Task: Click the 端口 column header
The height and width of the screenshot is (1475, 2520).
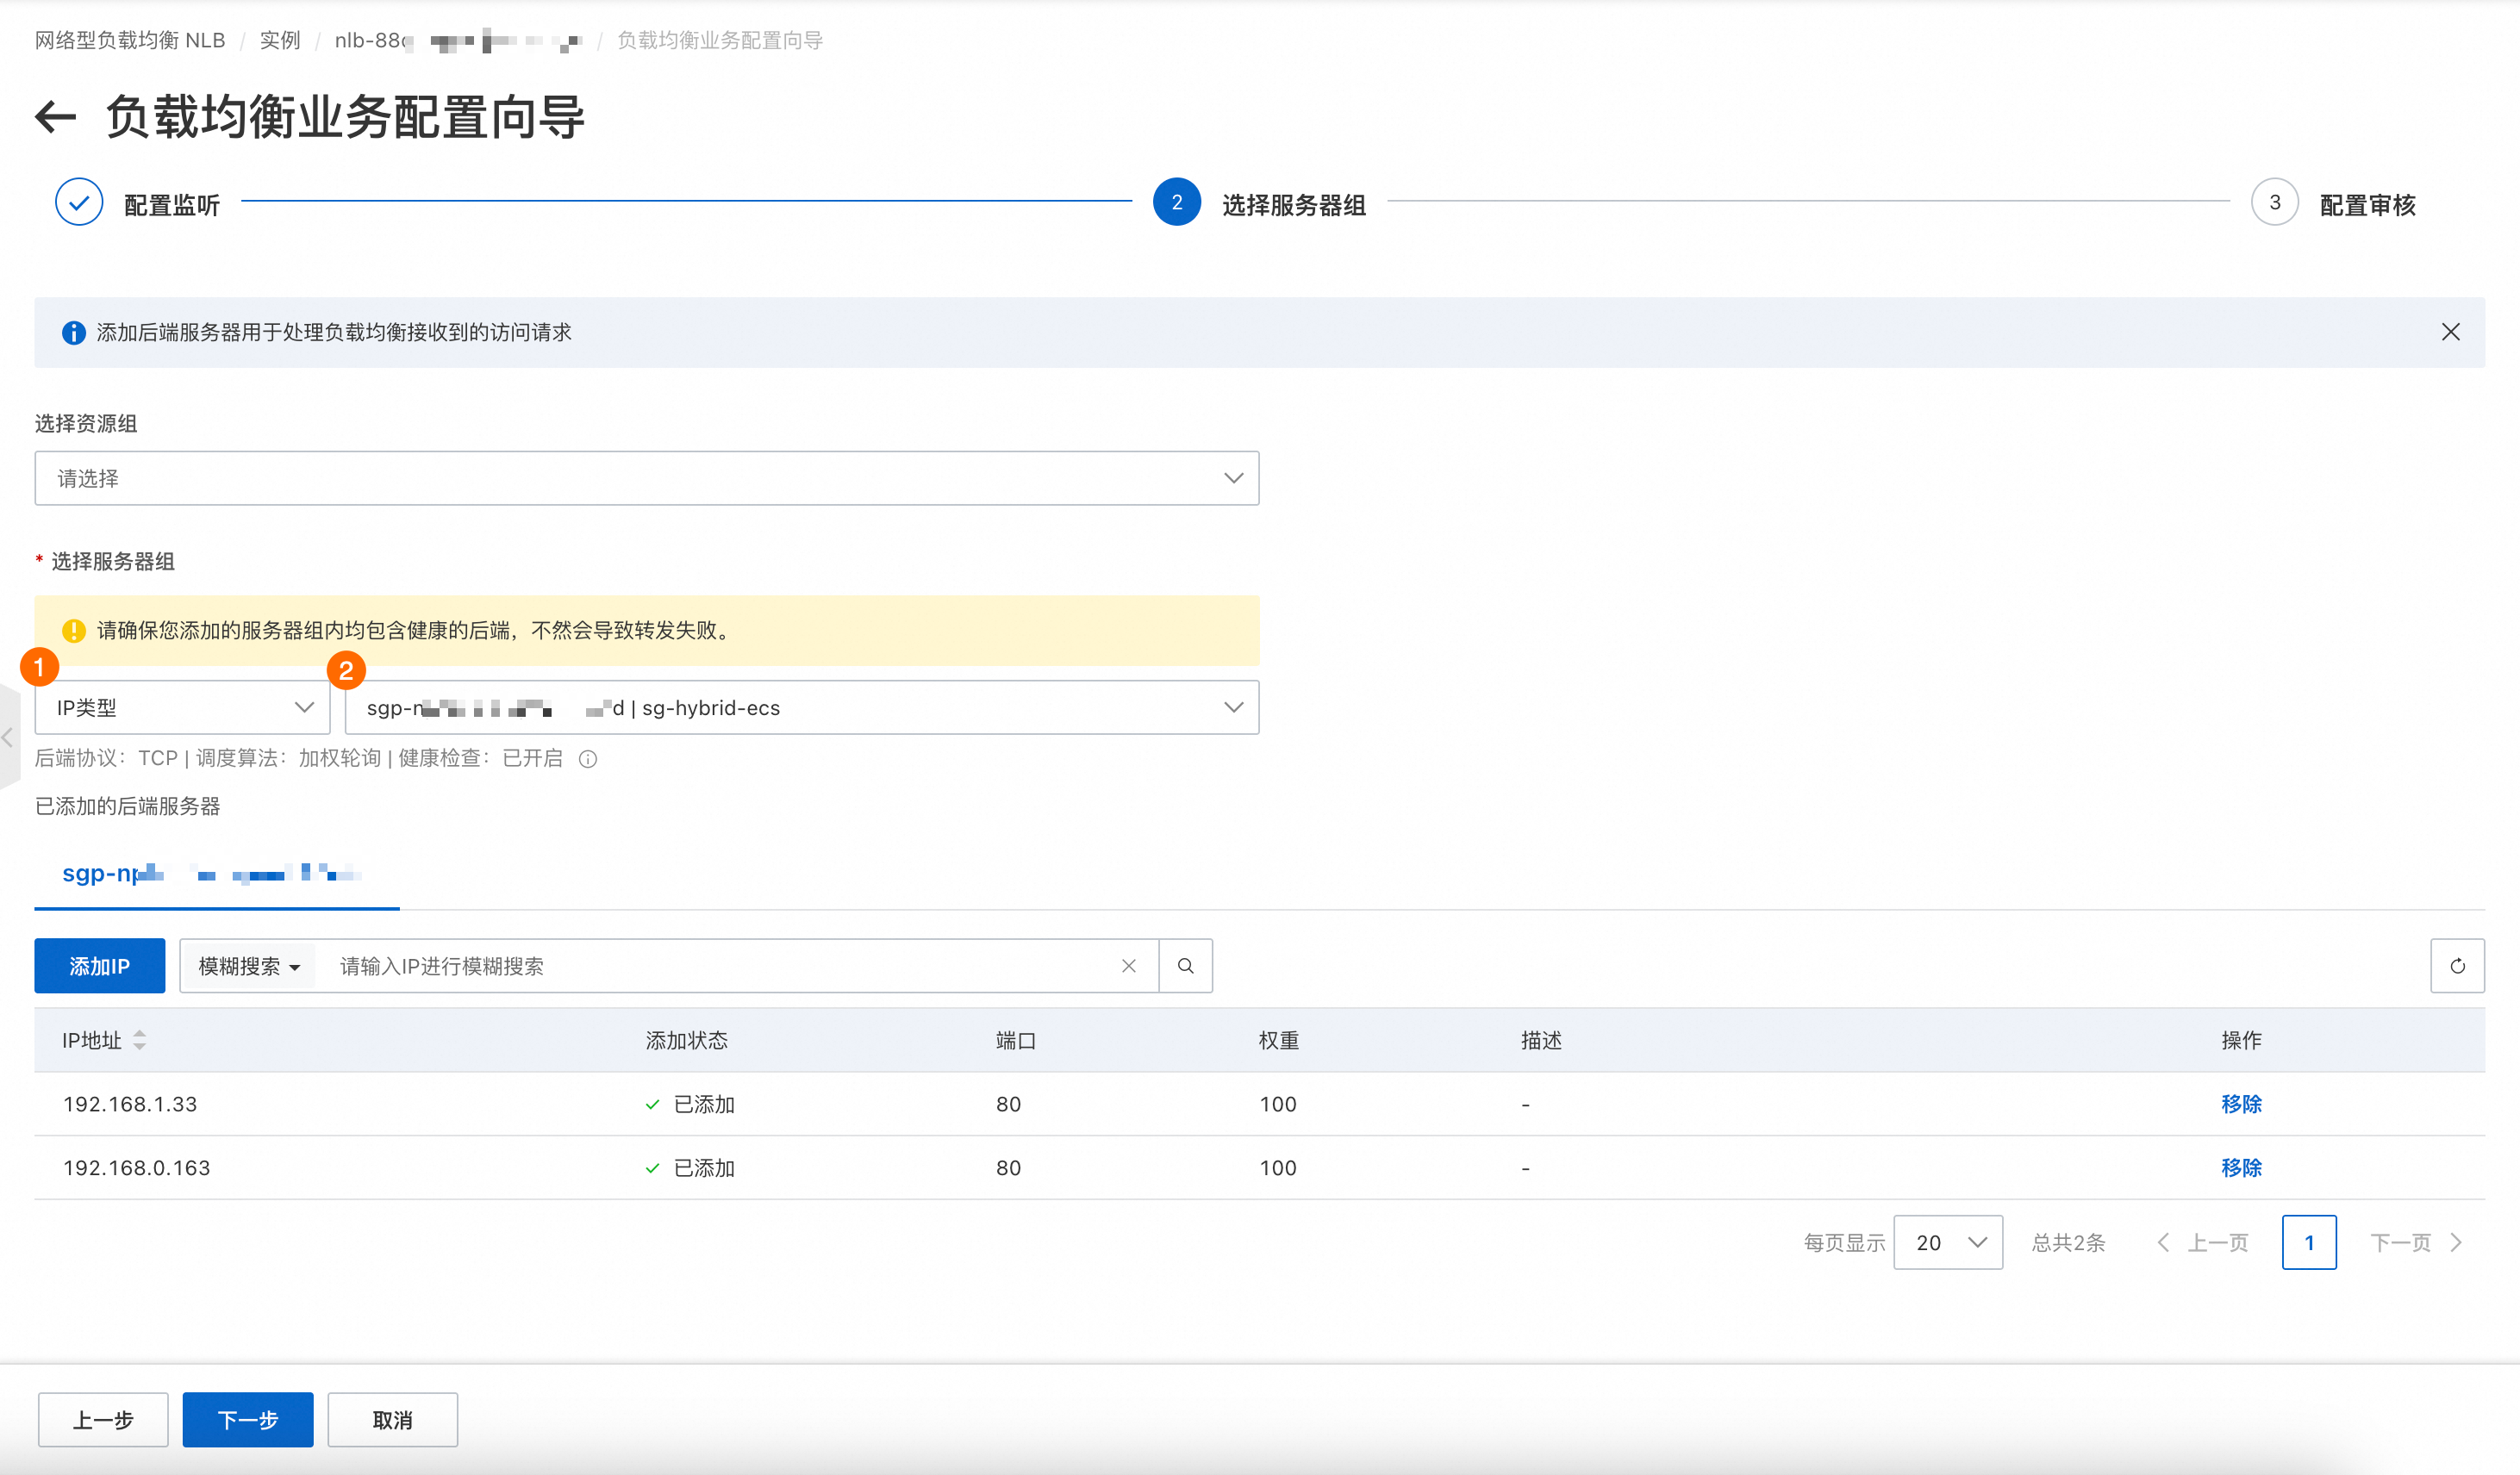Action: 1016,1040
